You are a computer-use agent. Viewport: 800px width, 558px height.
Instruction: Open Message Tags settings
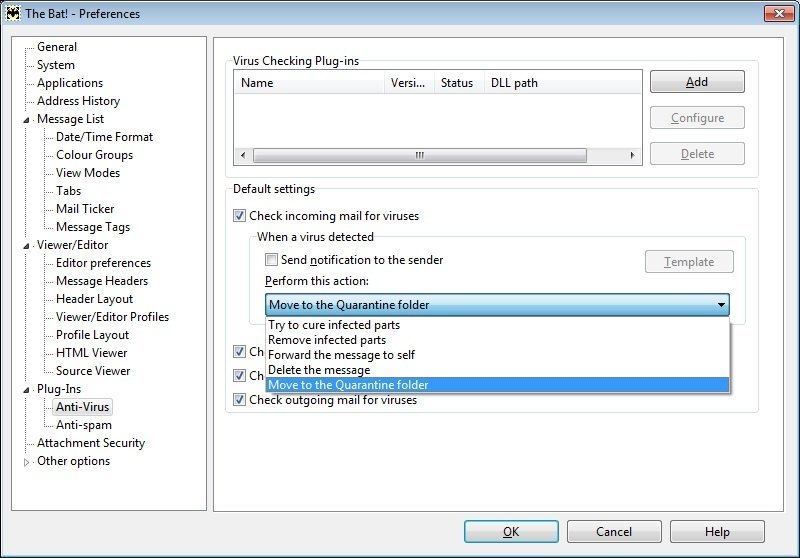(x=93, y=226)
